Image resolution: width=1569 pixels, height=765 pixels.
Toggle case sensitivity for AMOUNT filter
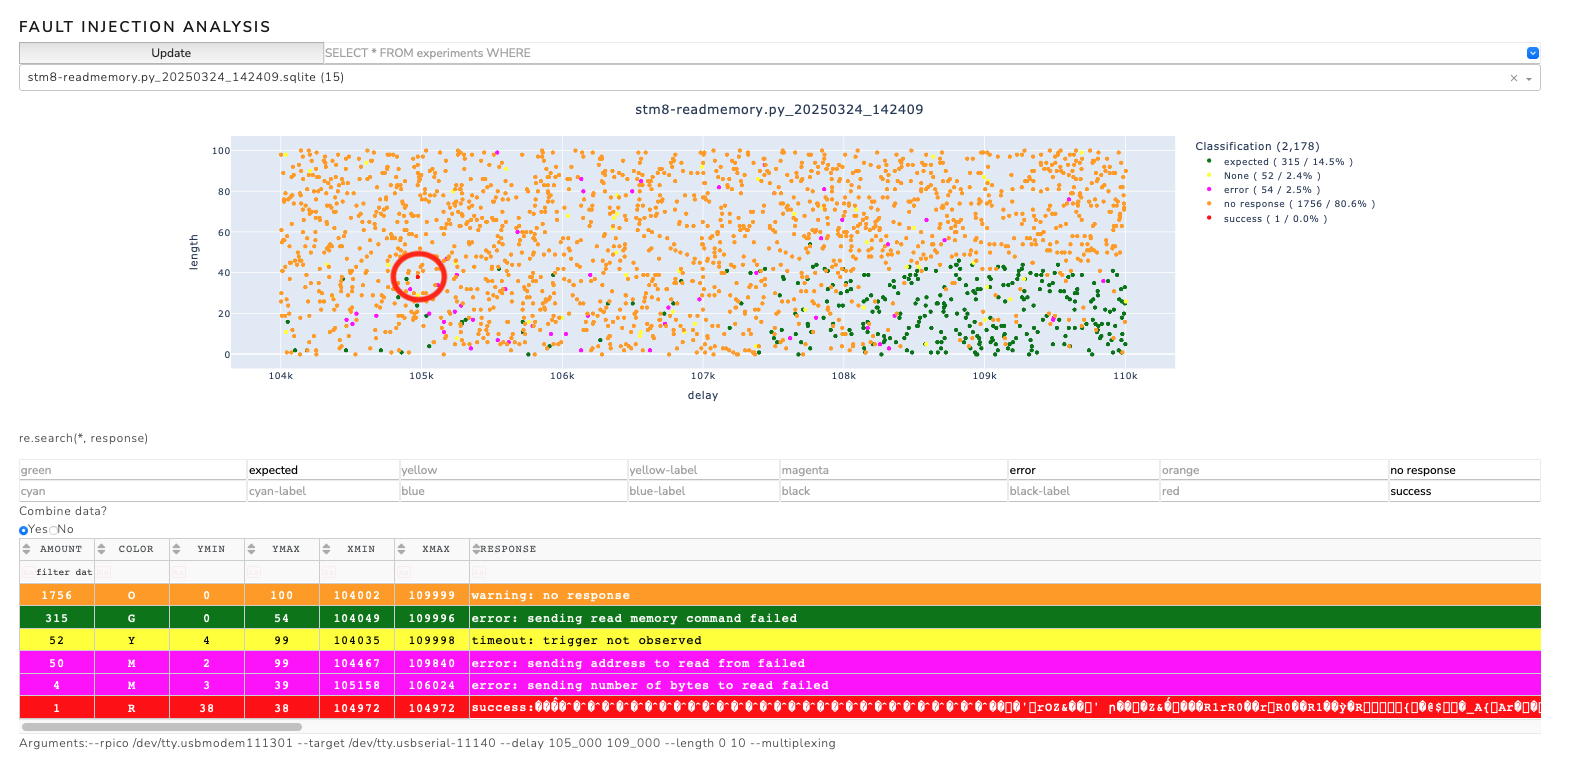tap(27, 572)
